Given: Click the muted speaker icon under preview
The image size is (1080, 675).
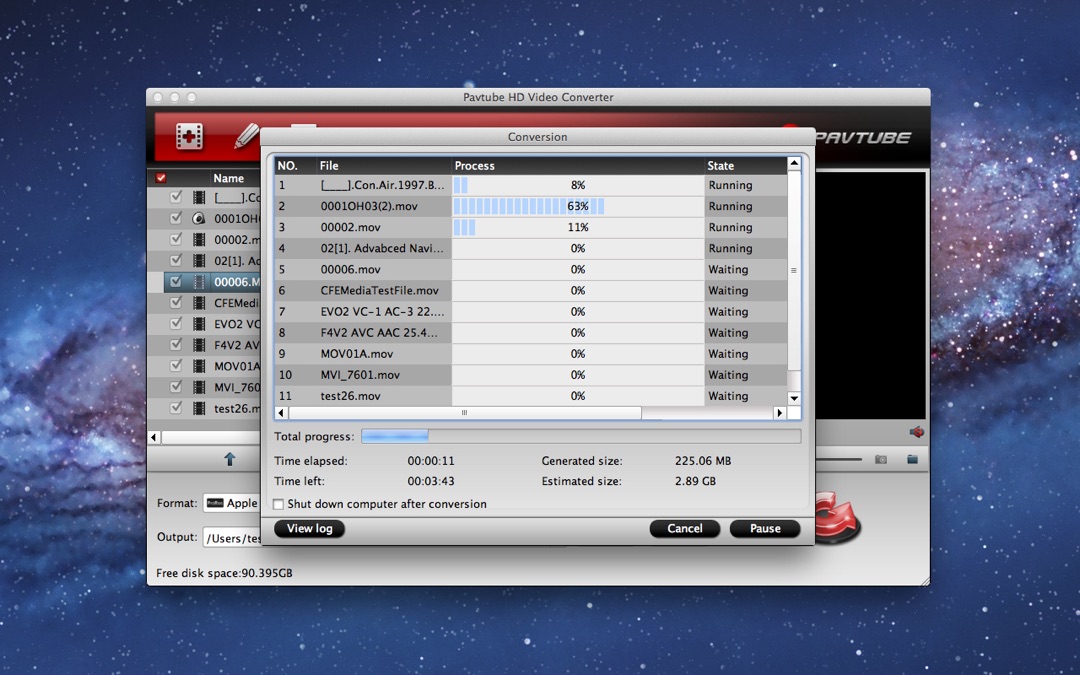Looking at the screenshot, I should [x=917, y=432].
